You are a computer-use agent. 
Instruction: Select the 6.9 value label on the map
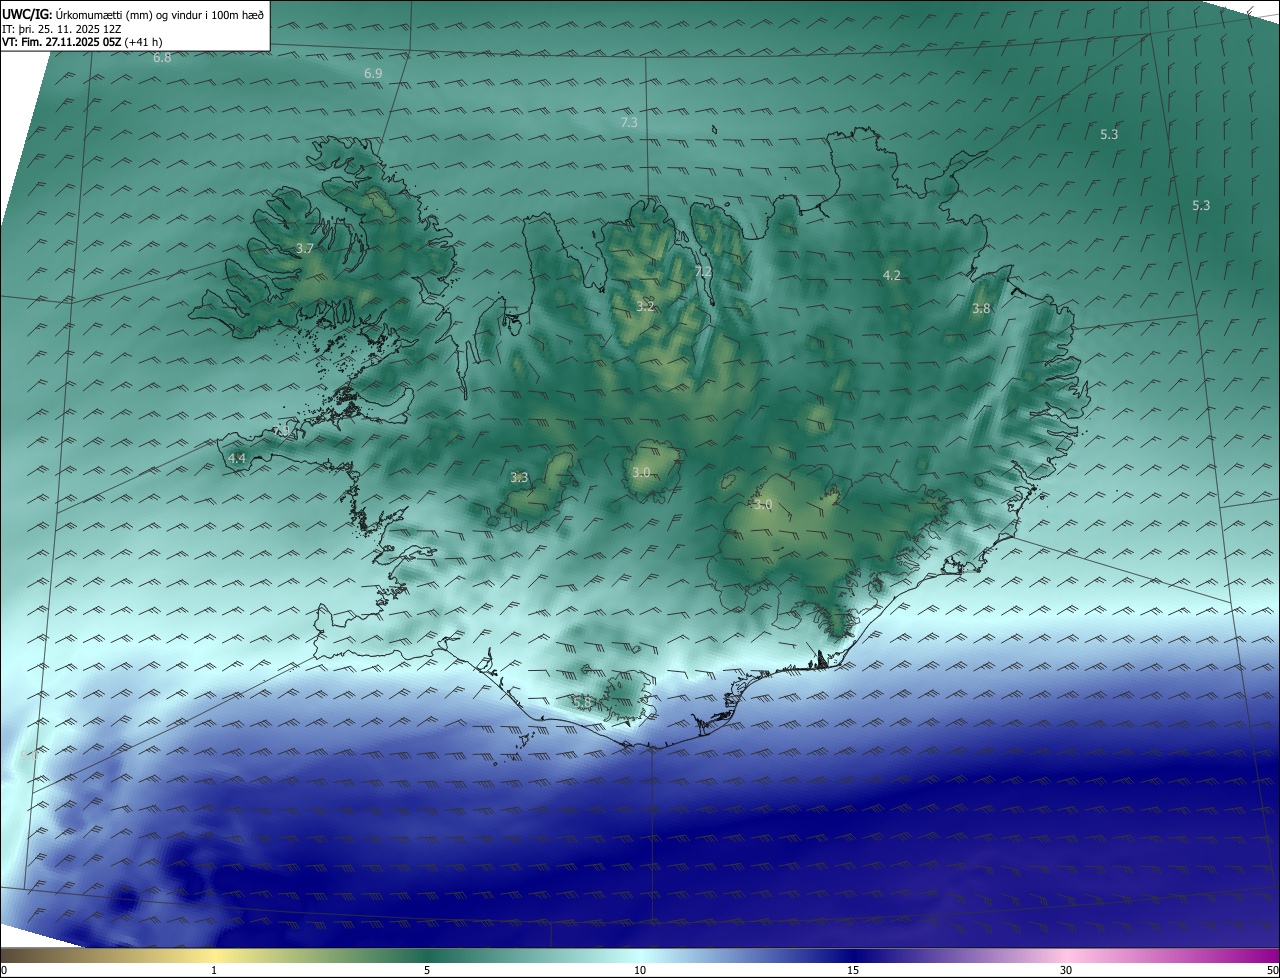373,74
